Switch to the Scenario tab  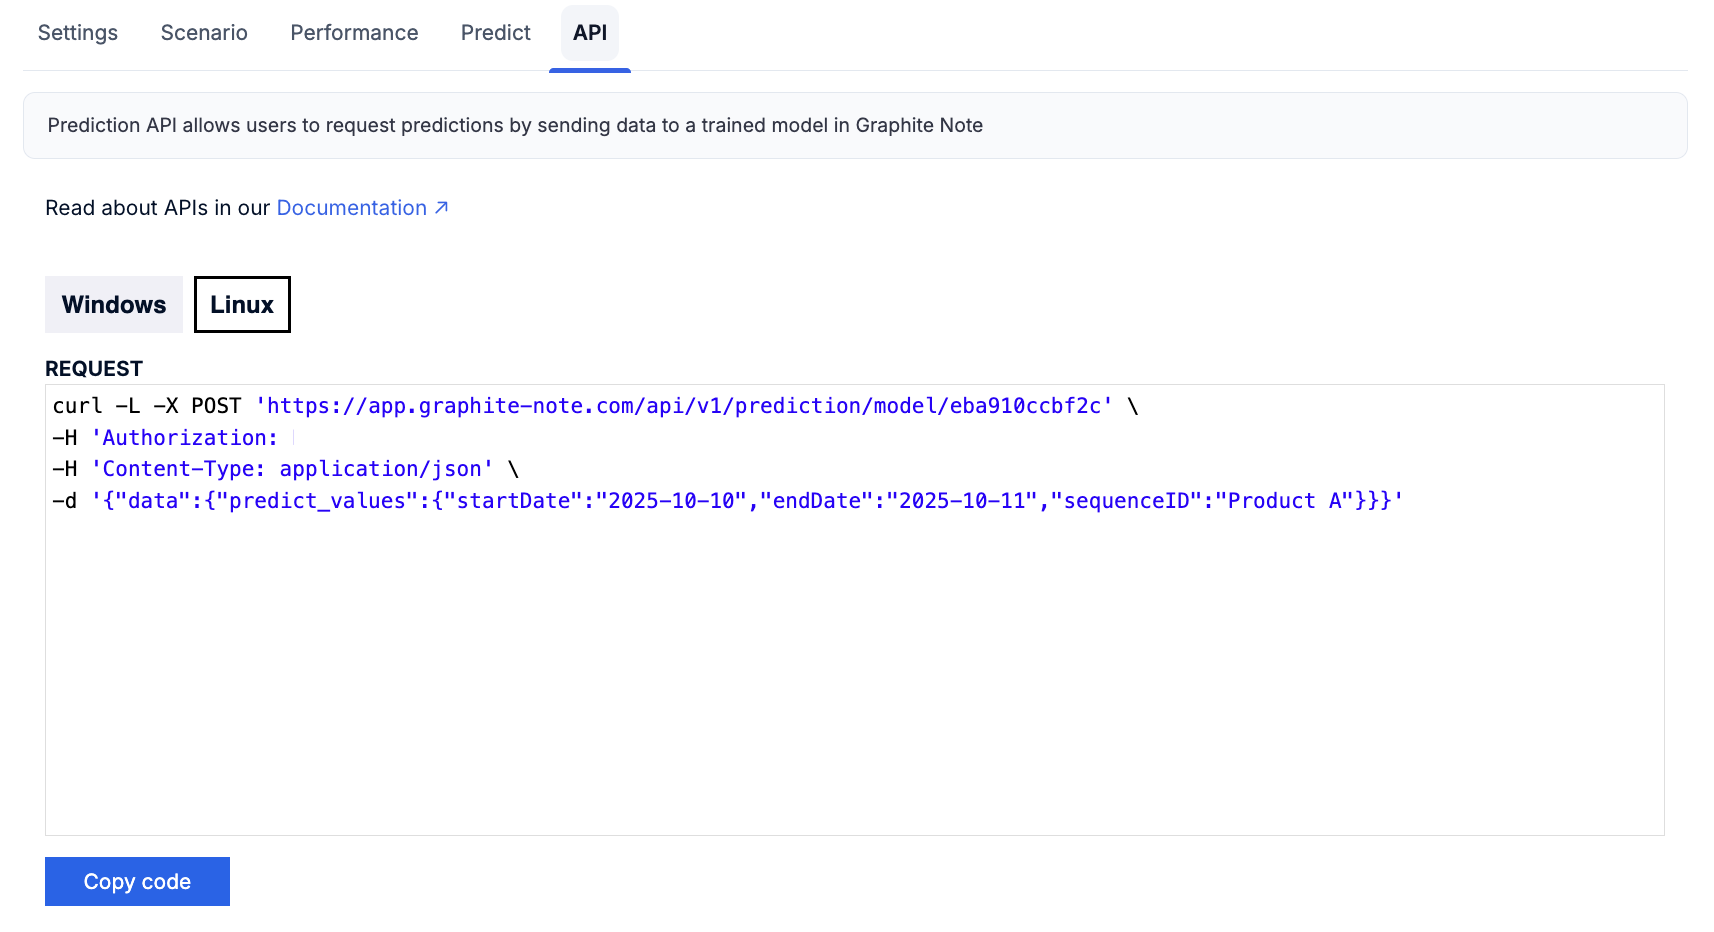click(x=204, y=33)
